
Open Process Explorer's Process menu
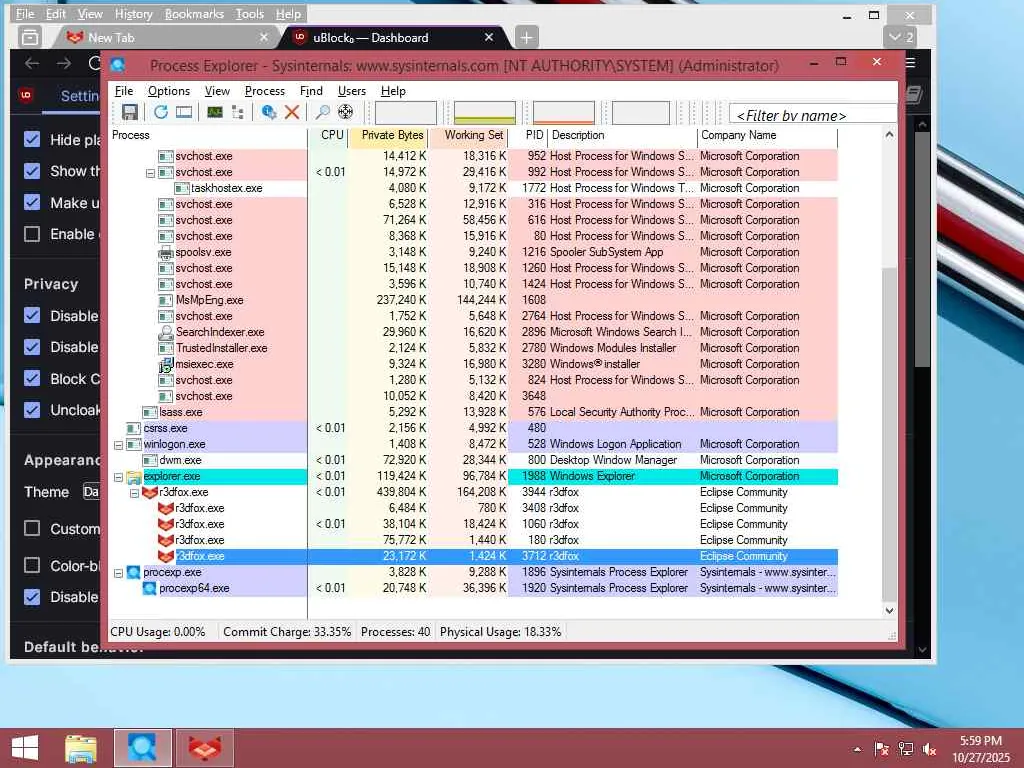click(264, 91)
